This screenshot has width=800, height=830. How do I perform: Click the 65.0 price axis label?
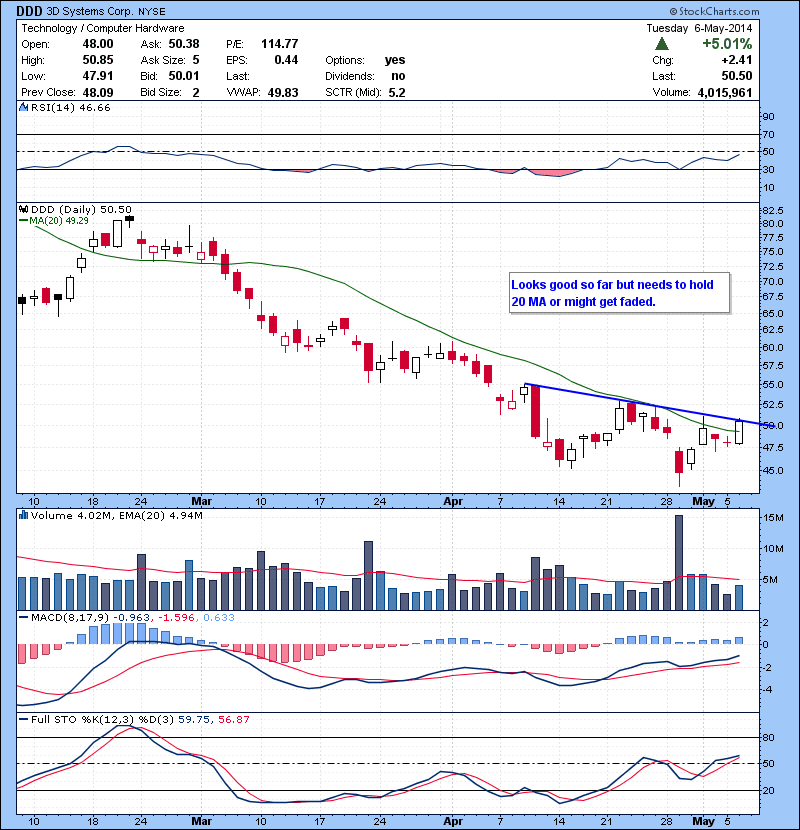(772, 313)
